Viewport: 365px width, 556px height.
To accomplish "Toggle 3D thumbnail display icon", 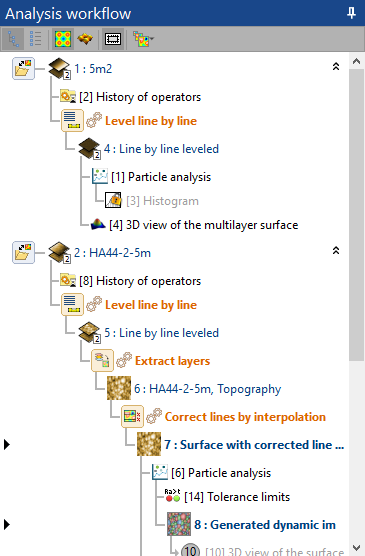I will click(x=85, y=39).
